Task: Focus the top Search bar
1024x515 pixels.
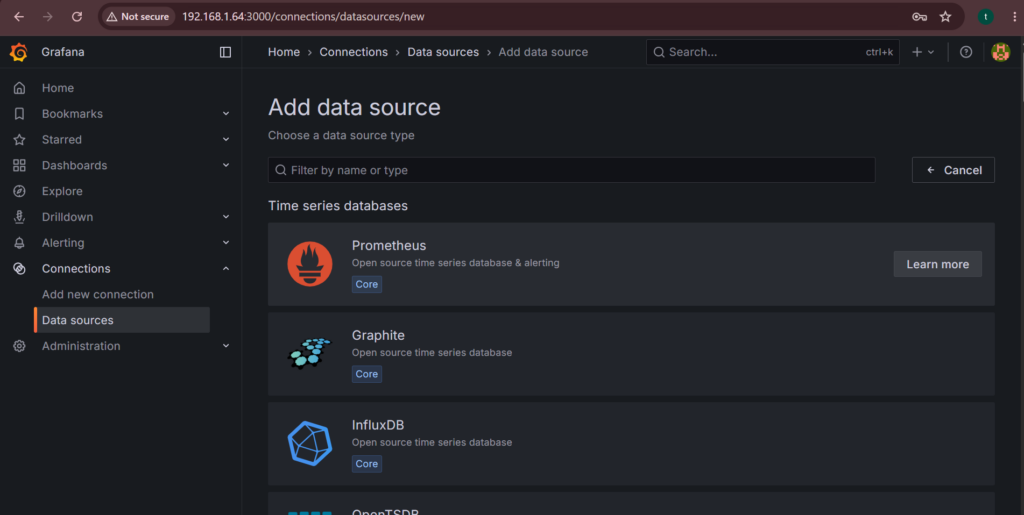Action: 773,52
